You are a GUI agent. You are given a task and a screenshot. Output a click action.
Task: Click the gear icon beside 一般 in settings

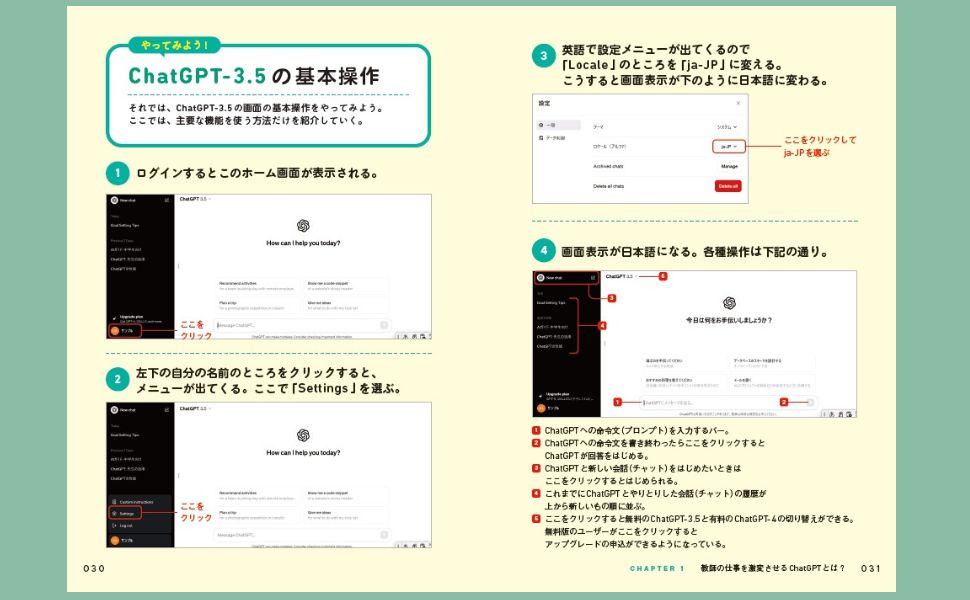(x=541, y=125)
